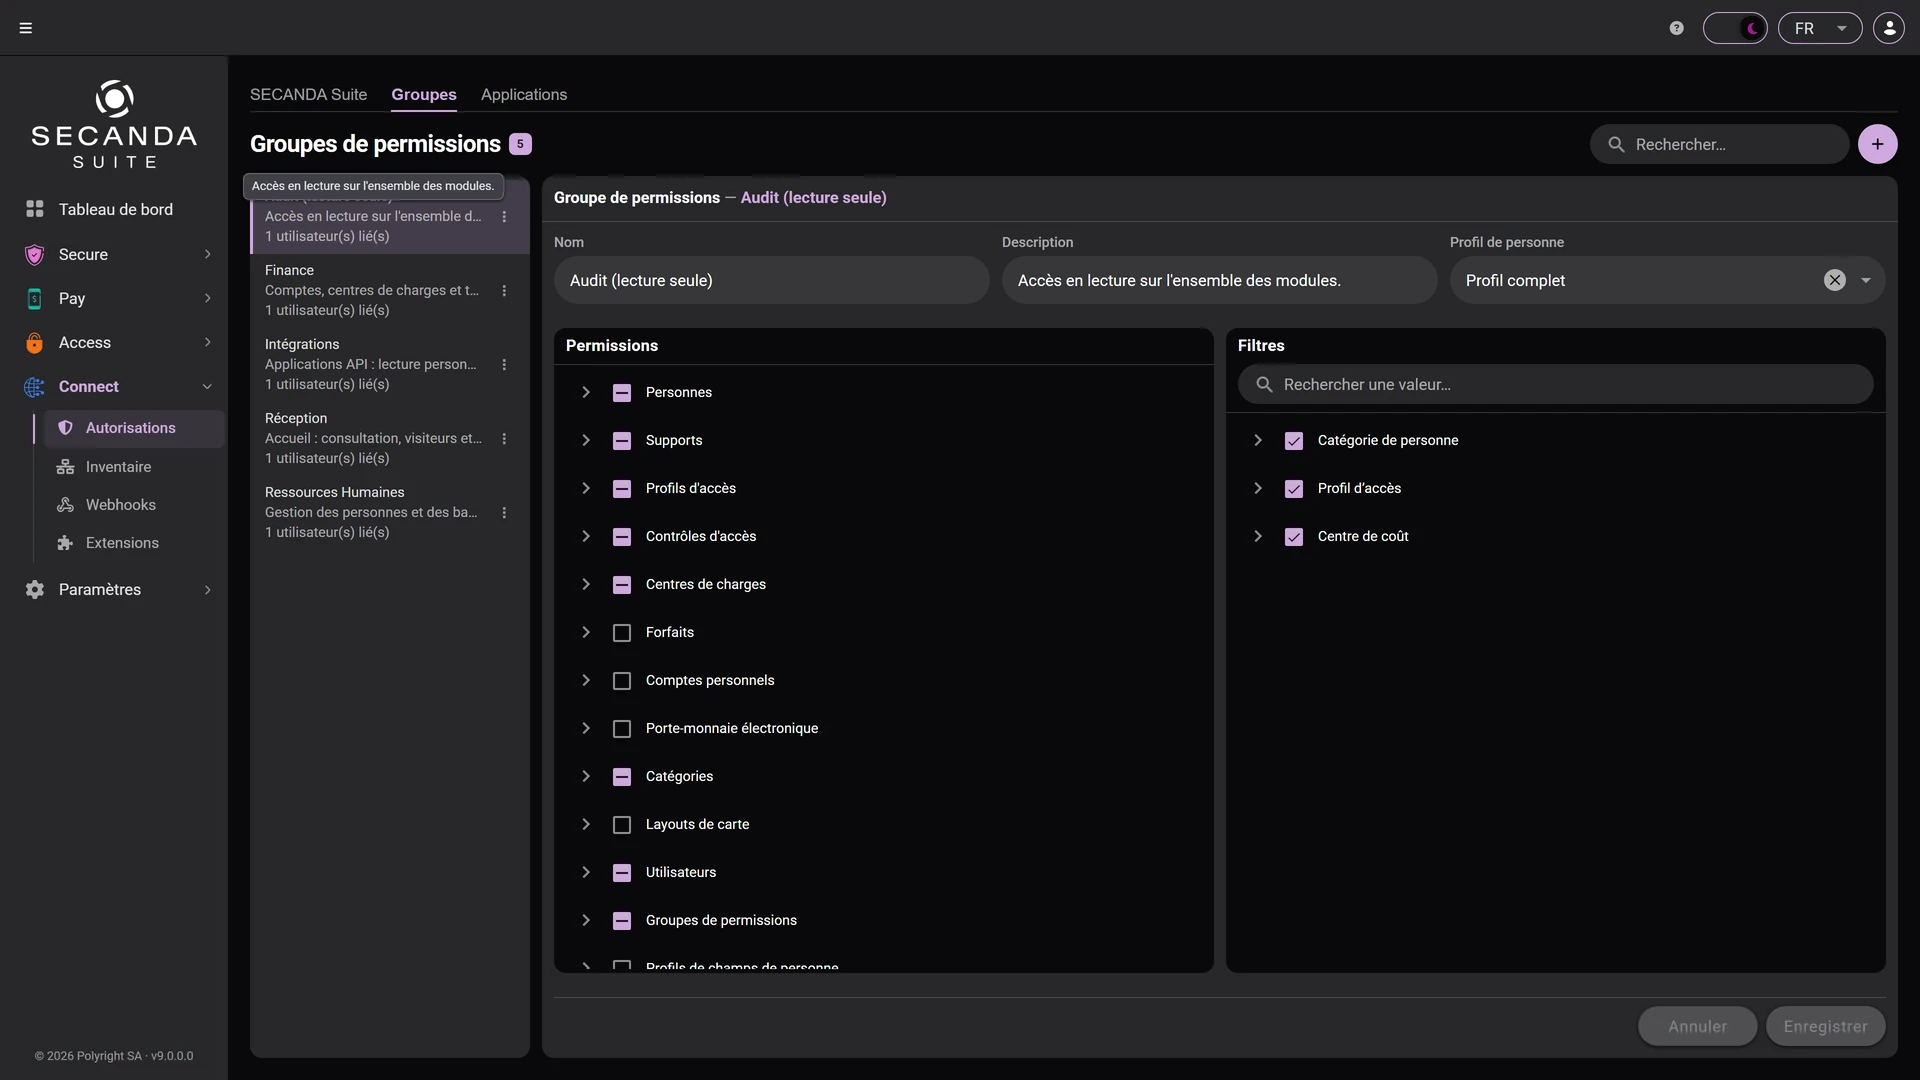Click the help question mark icon

1677,28
